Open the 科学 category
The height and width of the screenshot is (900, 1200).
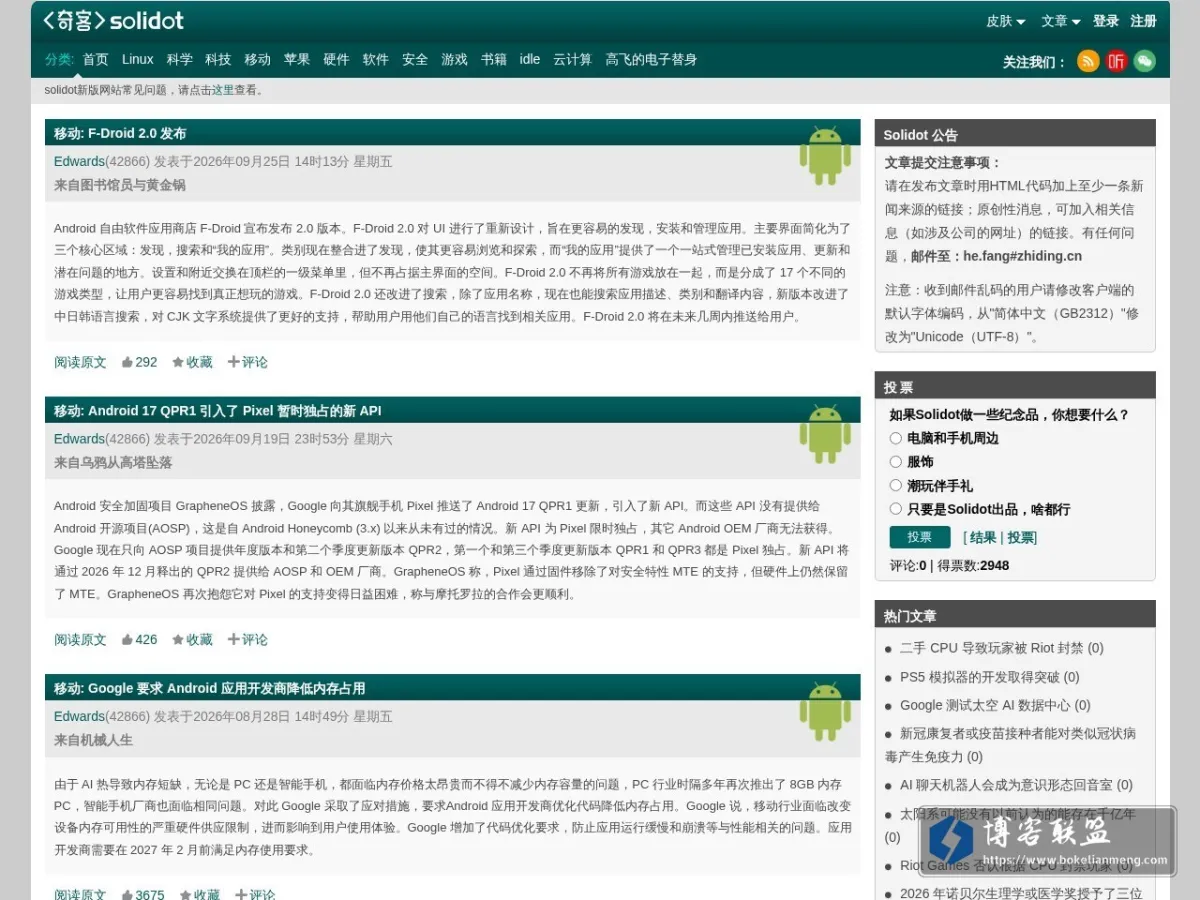tap(180, 59)
